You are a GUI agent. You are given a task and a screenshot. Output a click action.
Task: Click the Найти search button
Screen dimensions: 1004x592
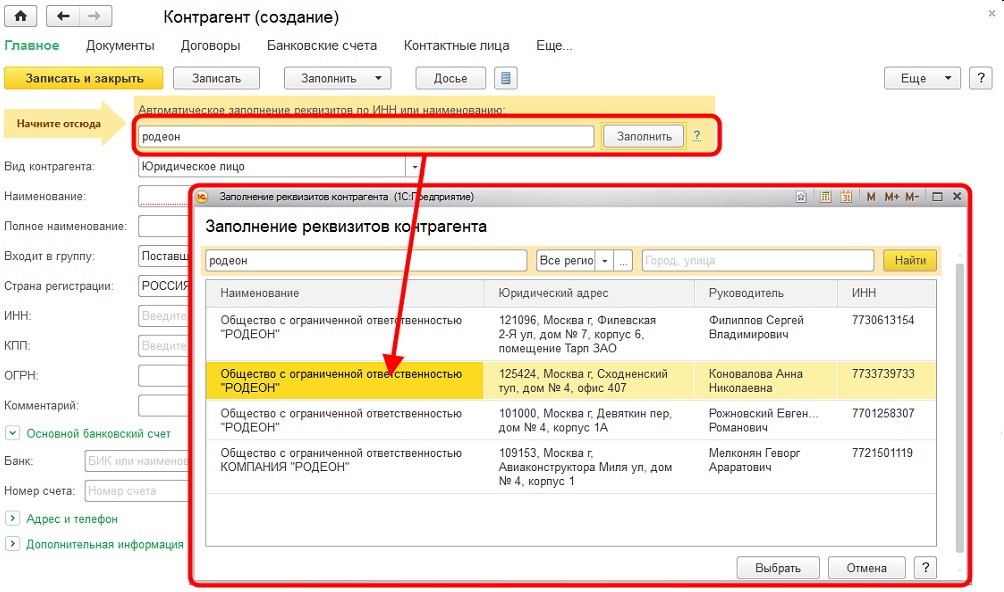point(910,260)
